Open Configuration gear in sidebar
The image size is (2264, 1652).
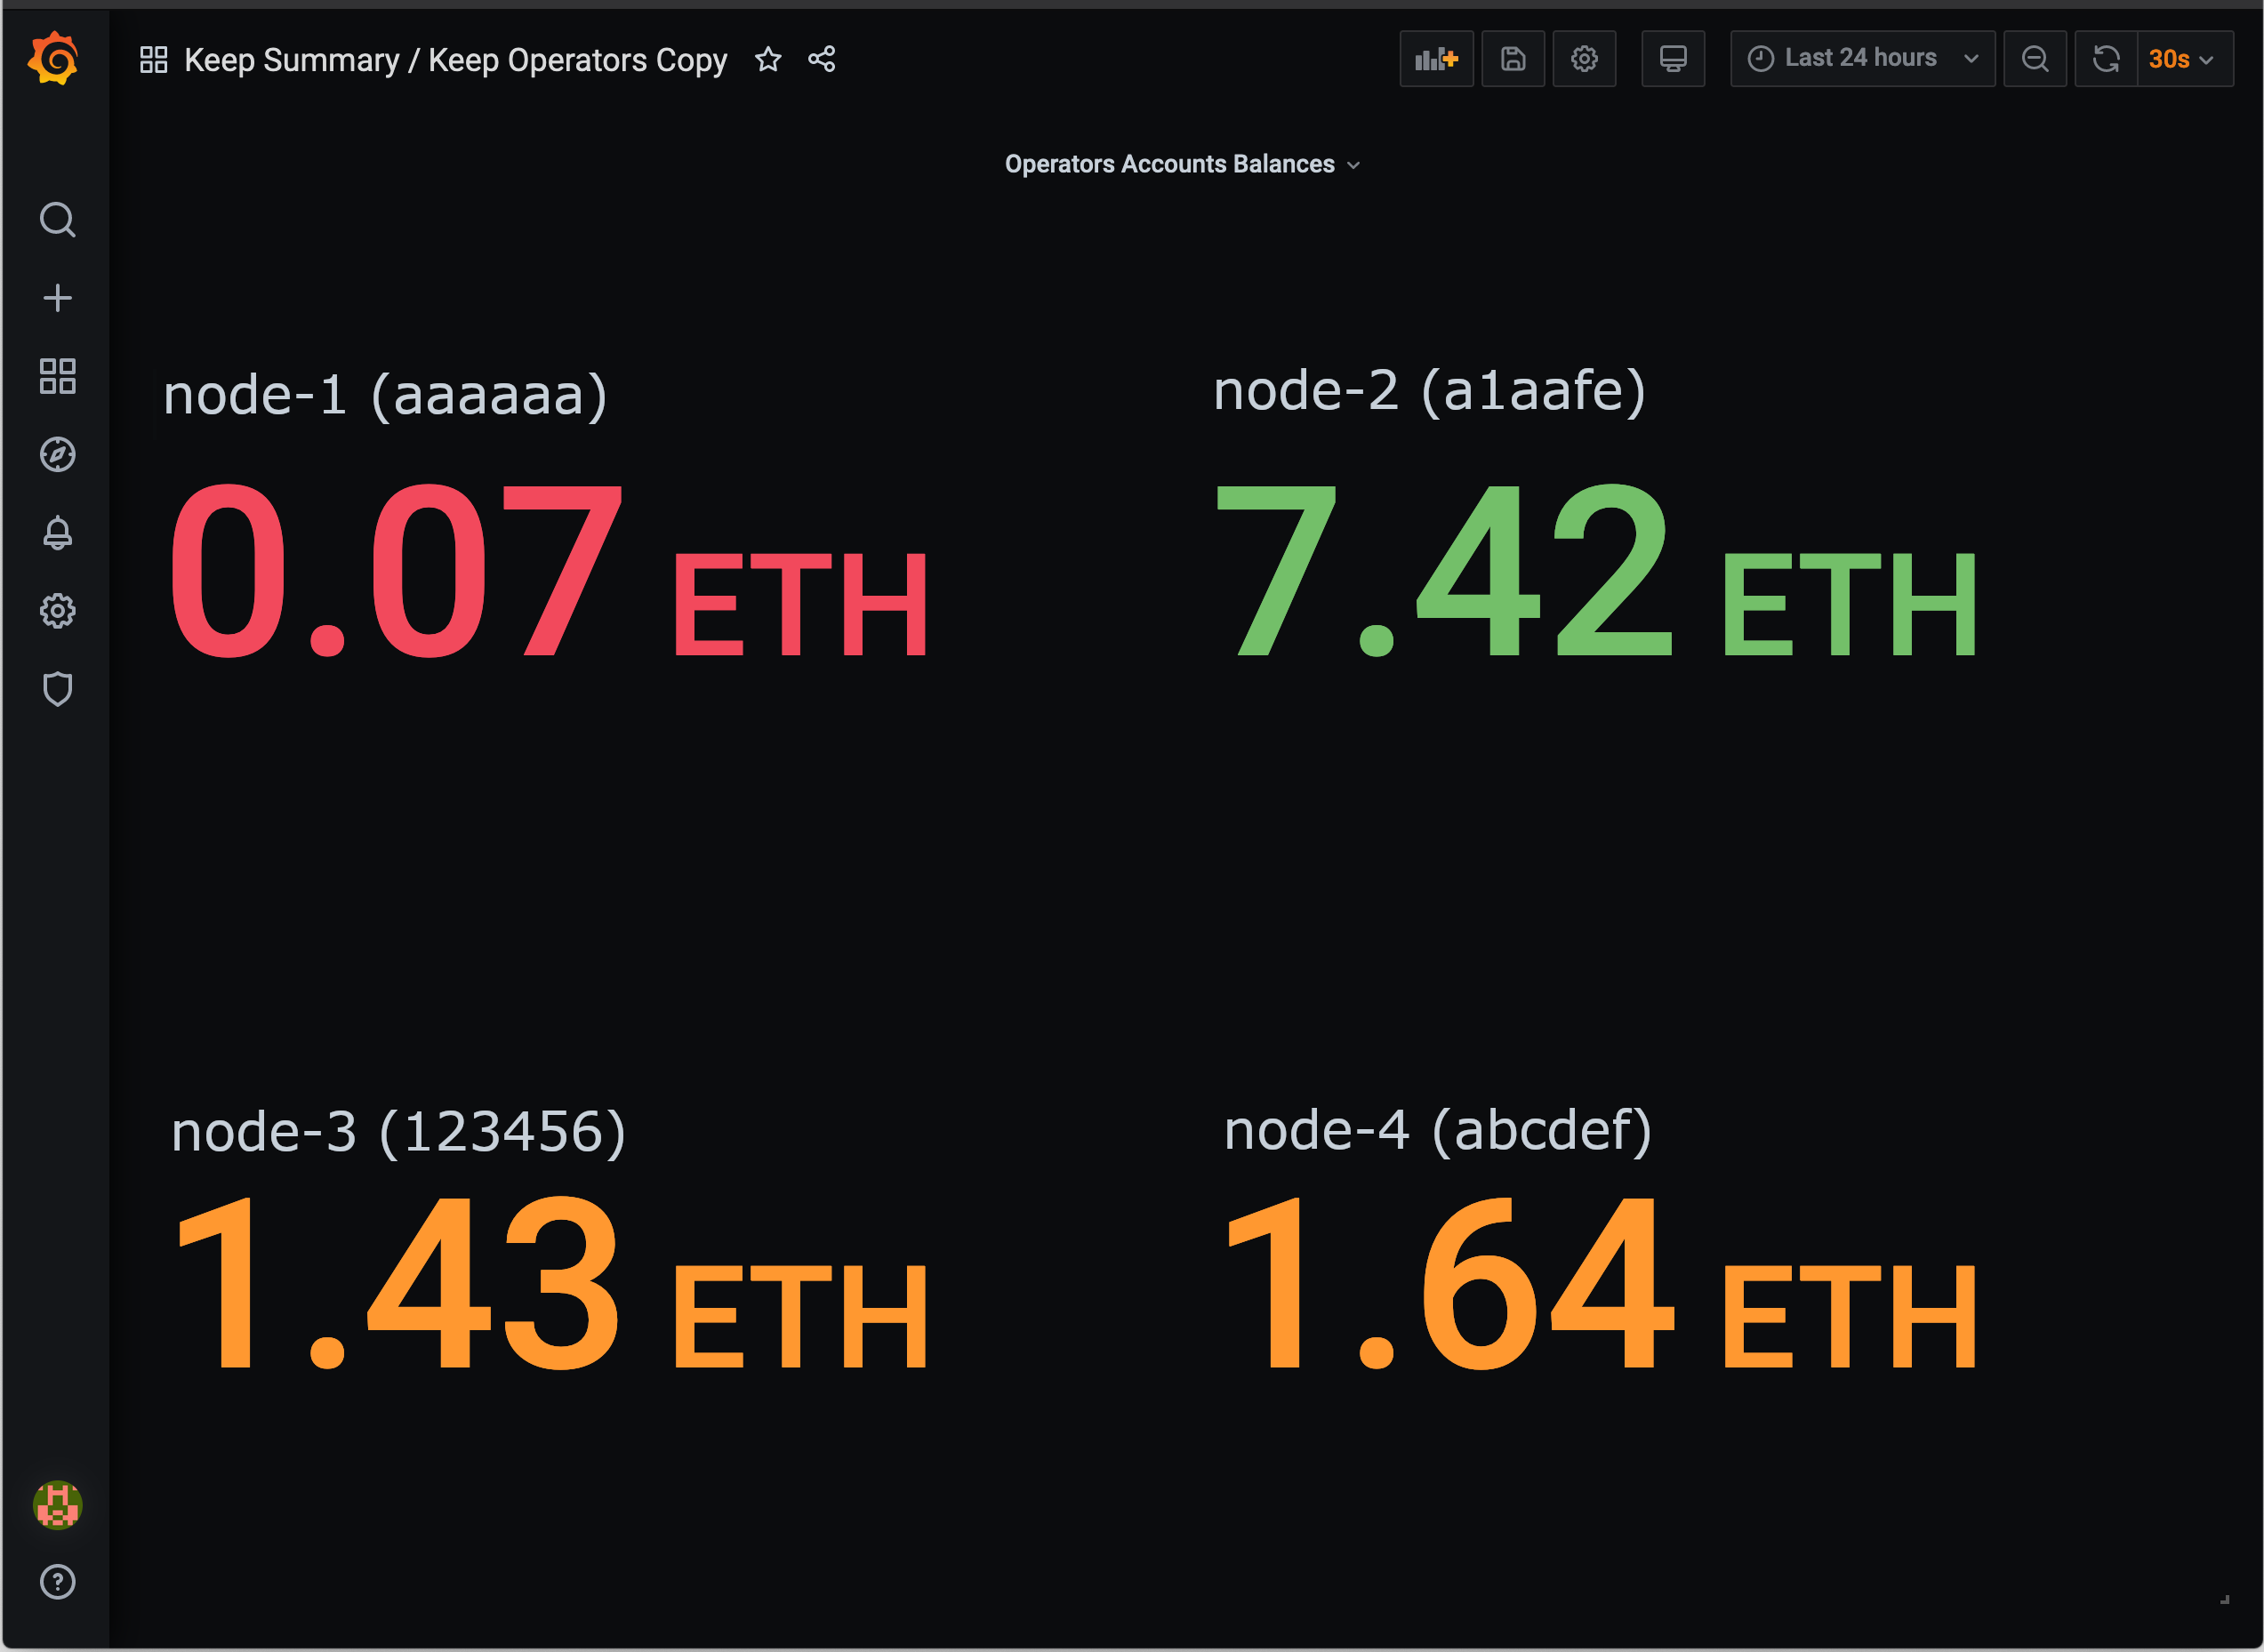pyautogui.click(x=57, y=611)
